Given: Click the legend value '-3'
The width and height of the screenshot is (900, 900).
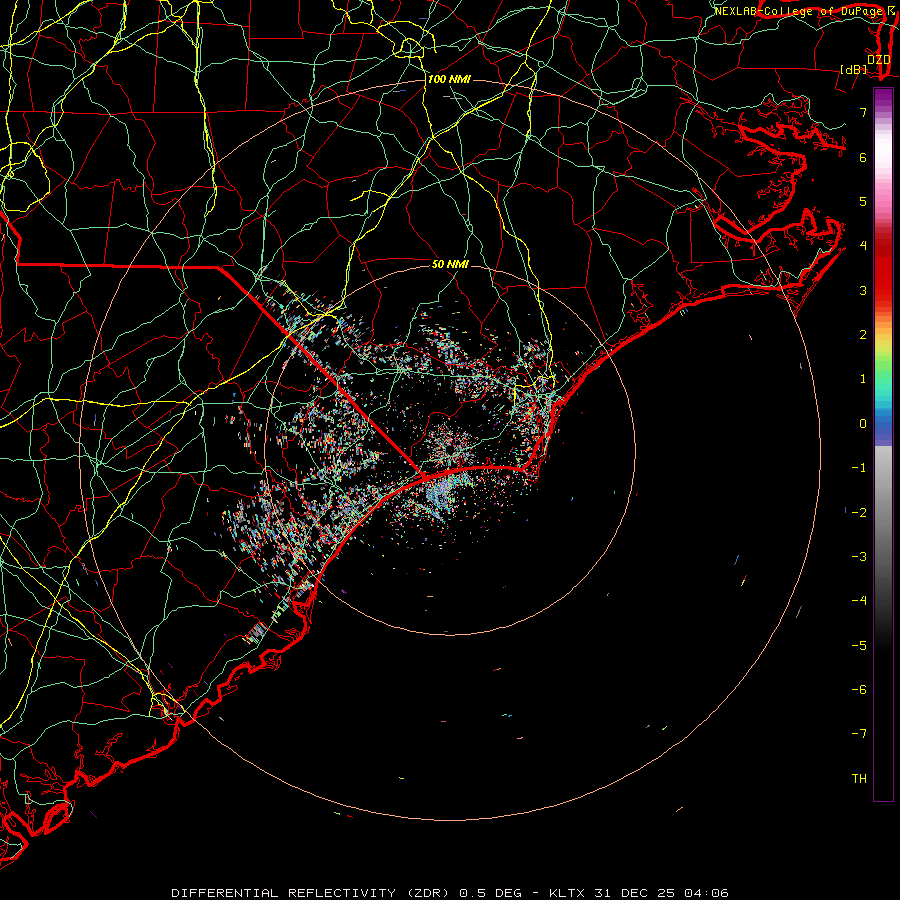Looking at the screenshot, I should 859,556.
